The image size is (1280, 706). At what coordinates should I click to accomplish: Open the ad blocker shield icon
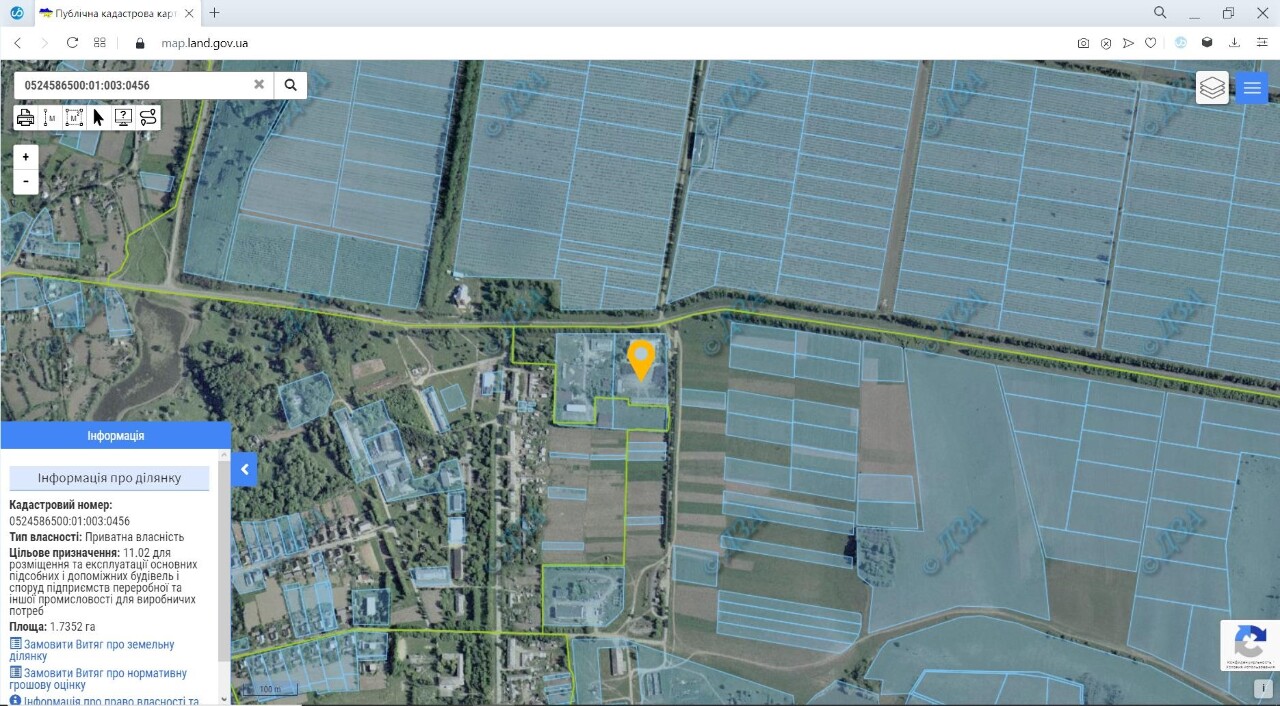click(x=1106, y=43)
